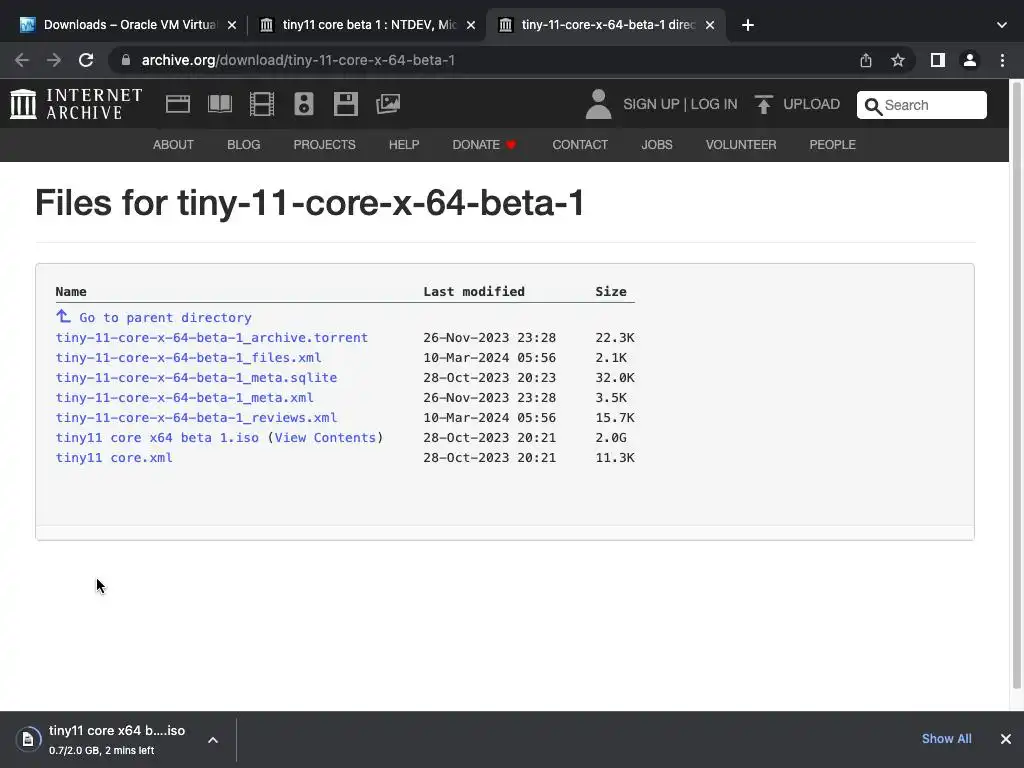1024x768 pixels.
Task: Click View Contents link for the ISO
Action: (325, 438)
